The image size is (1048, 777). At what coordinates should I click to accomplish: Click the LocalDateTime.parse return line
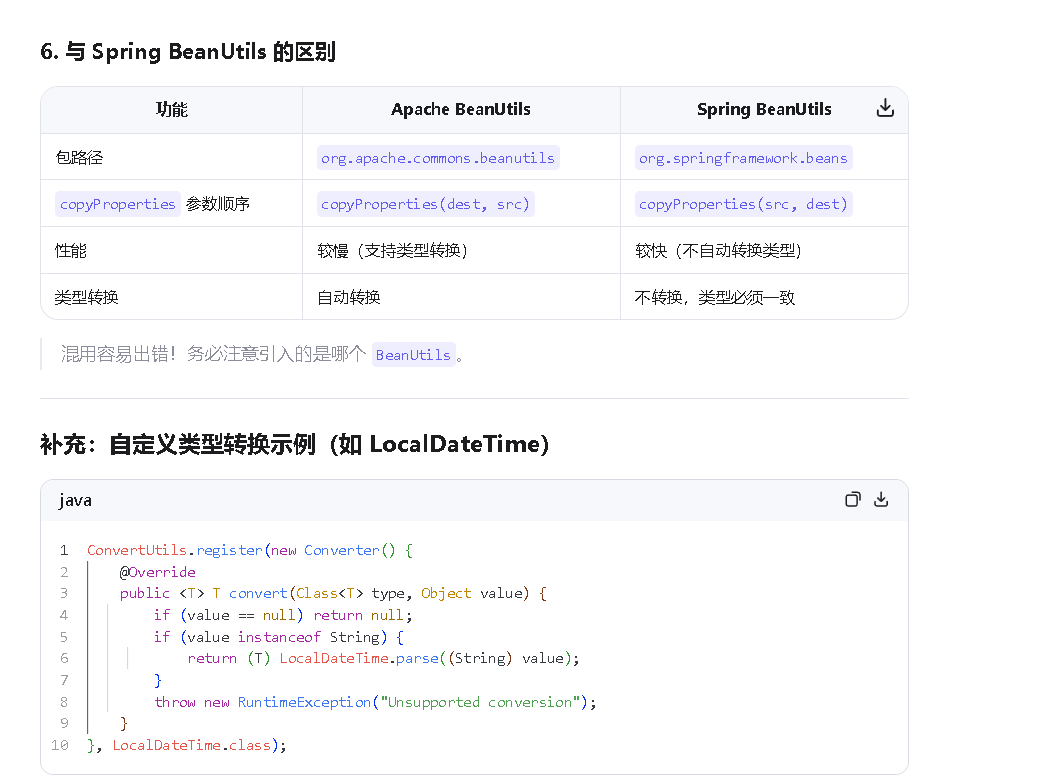click(x=384, y=658)
